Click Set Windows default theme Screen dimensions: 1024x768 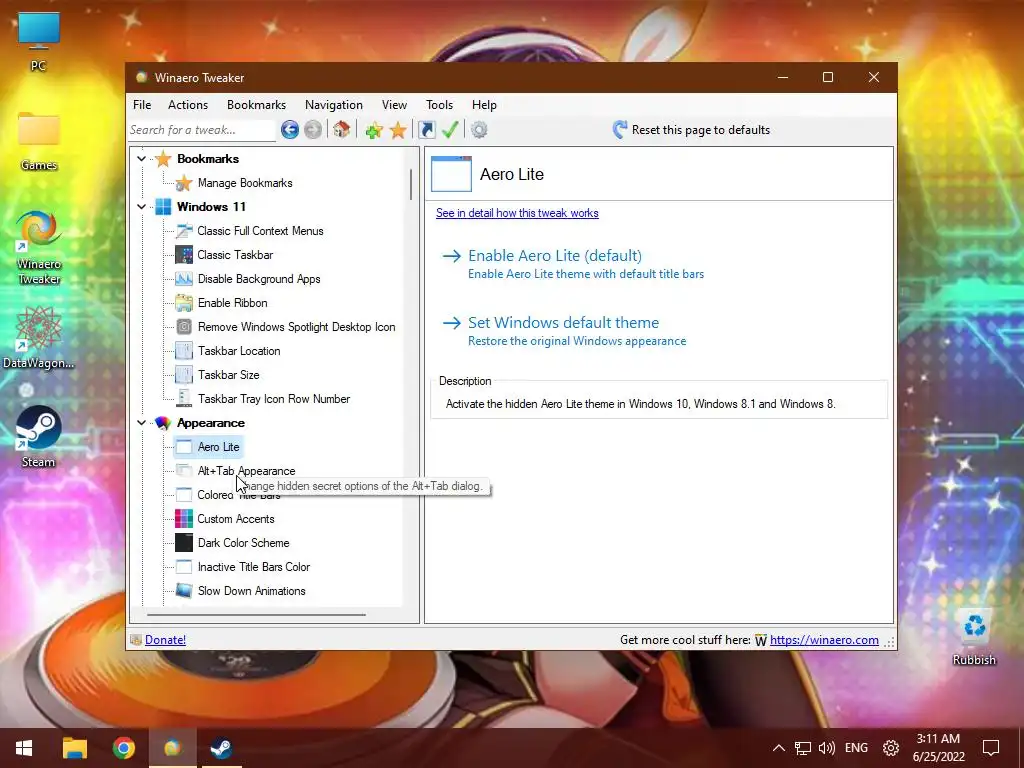[564, 323]
